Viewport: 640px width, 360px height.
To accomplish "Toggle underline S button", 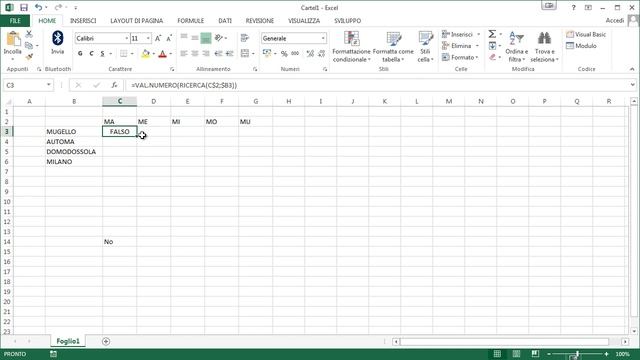I will tap(102, 53).
